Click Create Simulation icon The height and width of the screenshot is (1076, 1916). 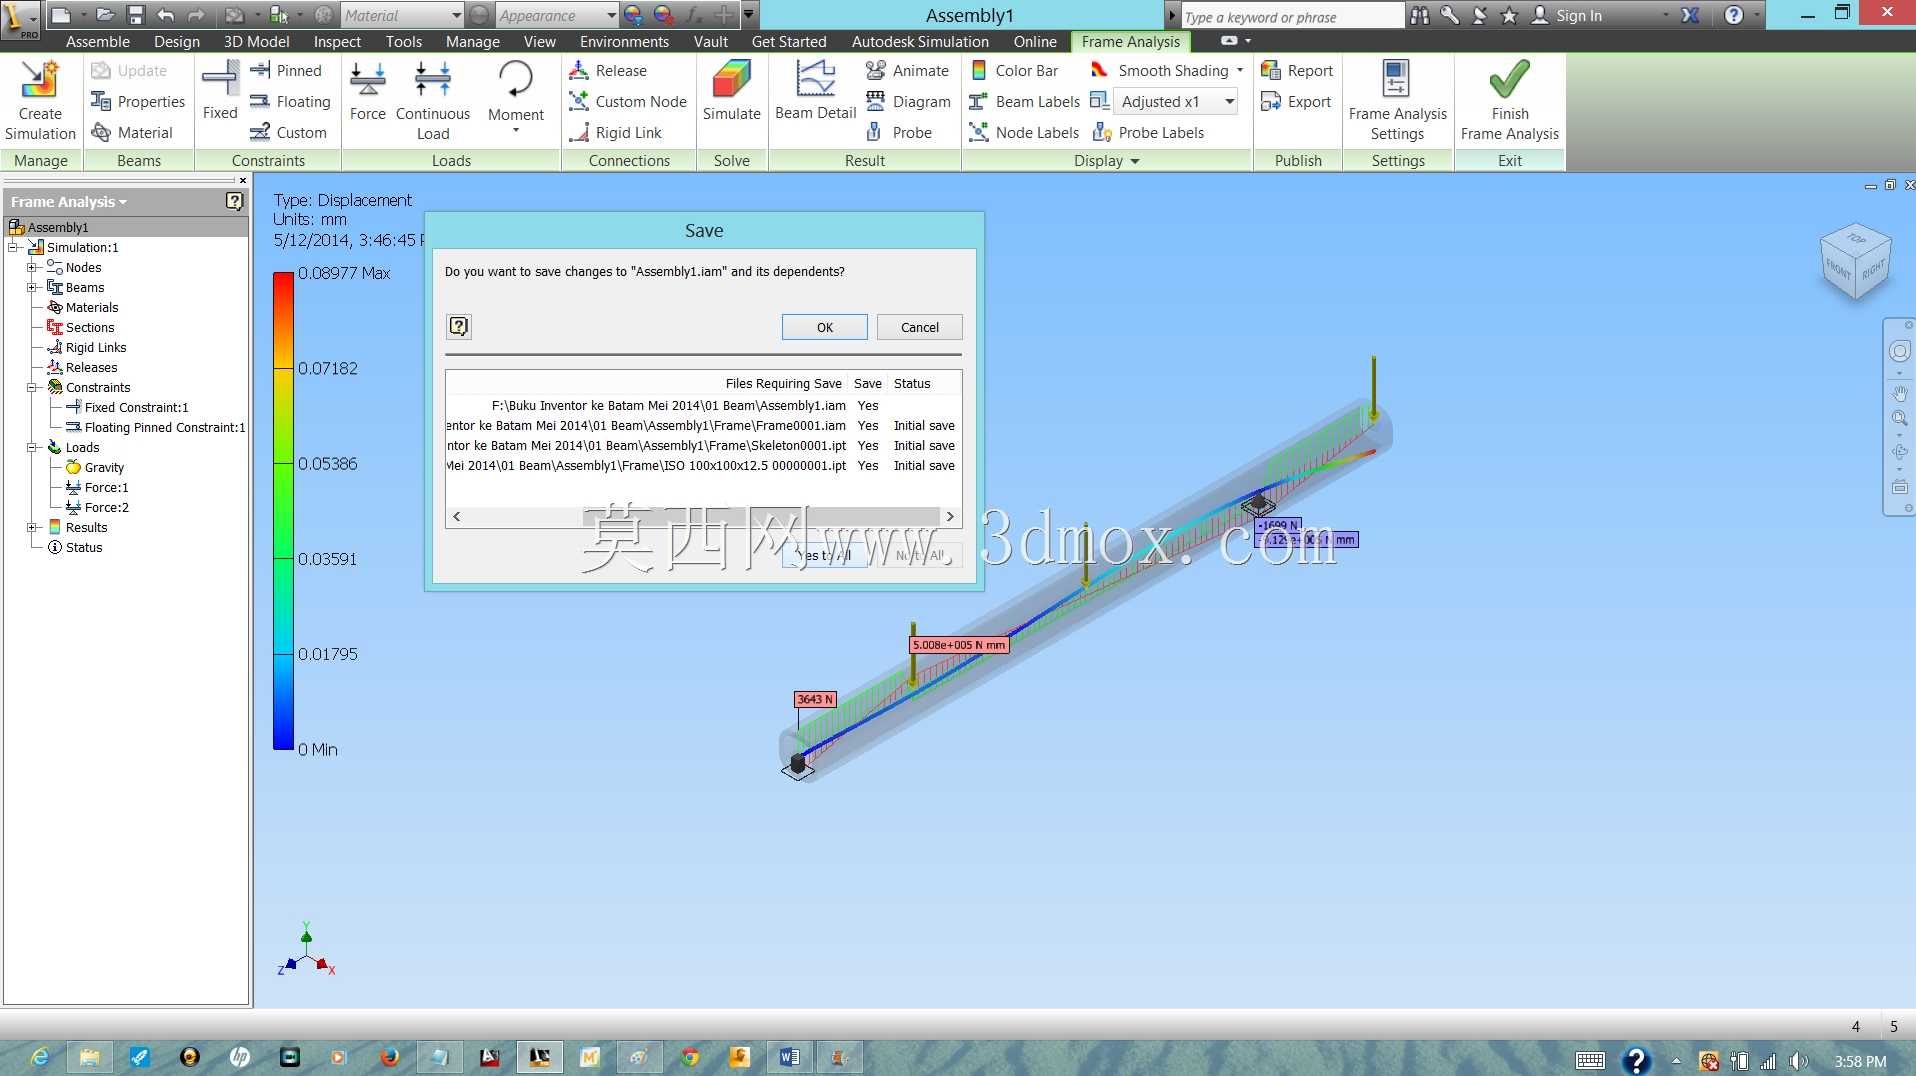[x=40, y=100]
